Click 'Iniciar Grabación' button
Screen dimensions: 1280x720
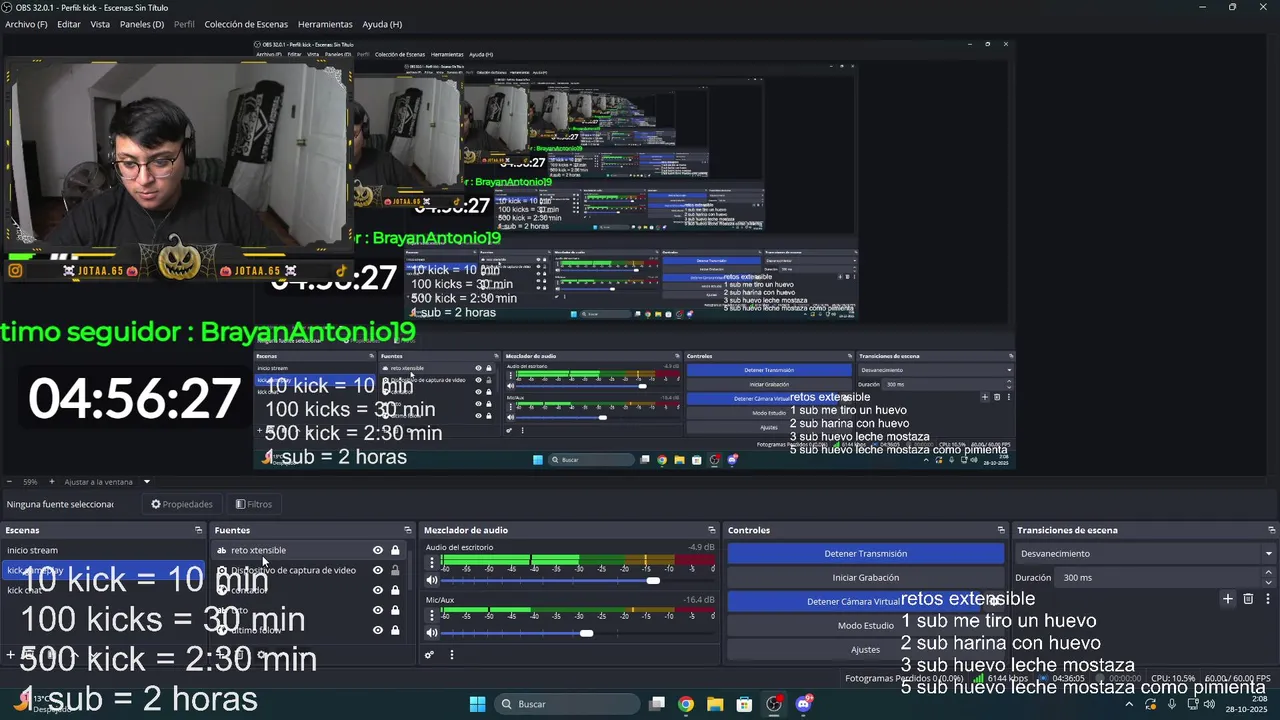click(x=866, y=577)
